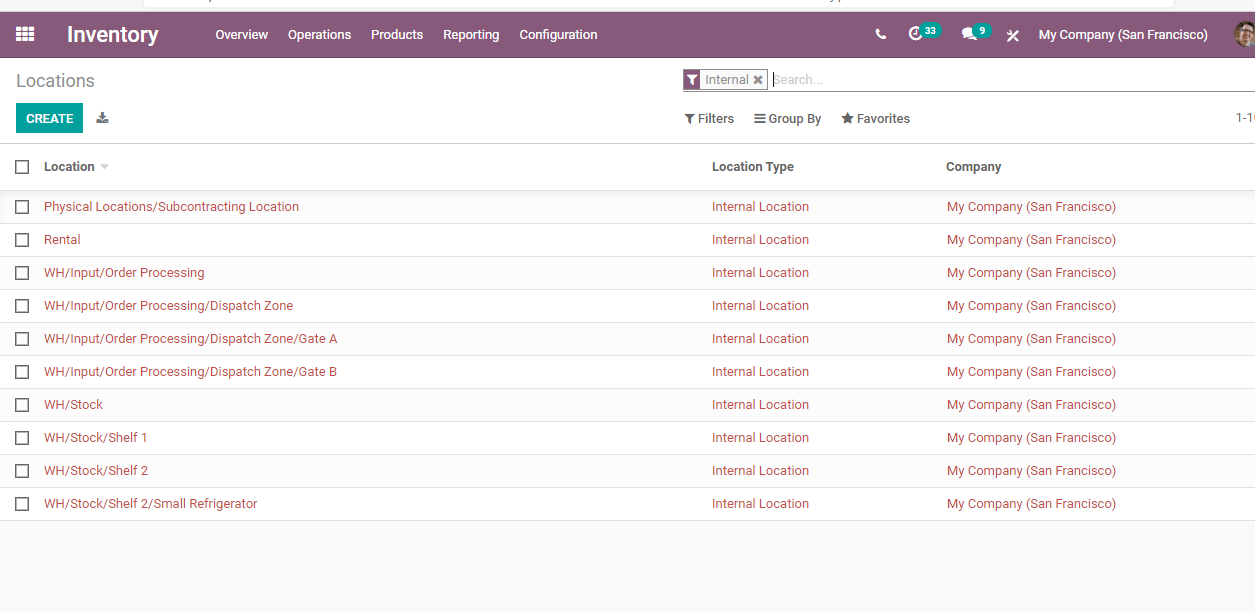Image resolution: width=1255 pixels, height=613 pixels.
Task: Open the Group By dropdown
Action: click(x=788, y=118)
